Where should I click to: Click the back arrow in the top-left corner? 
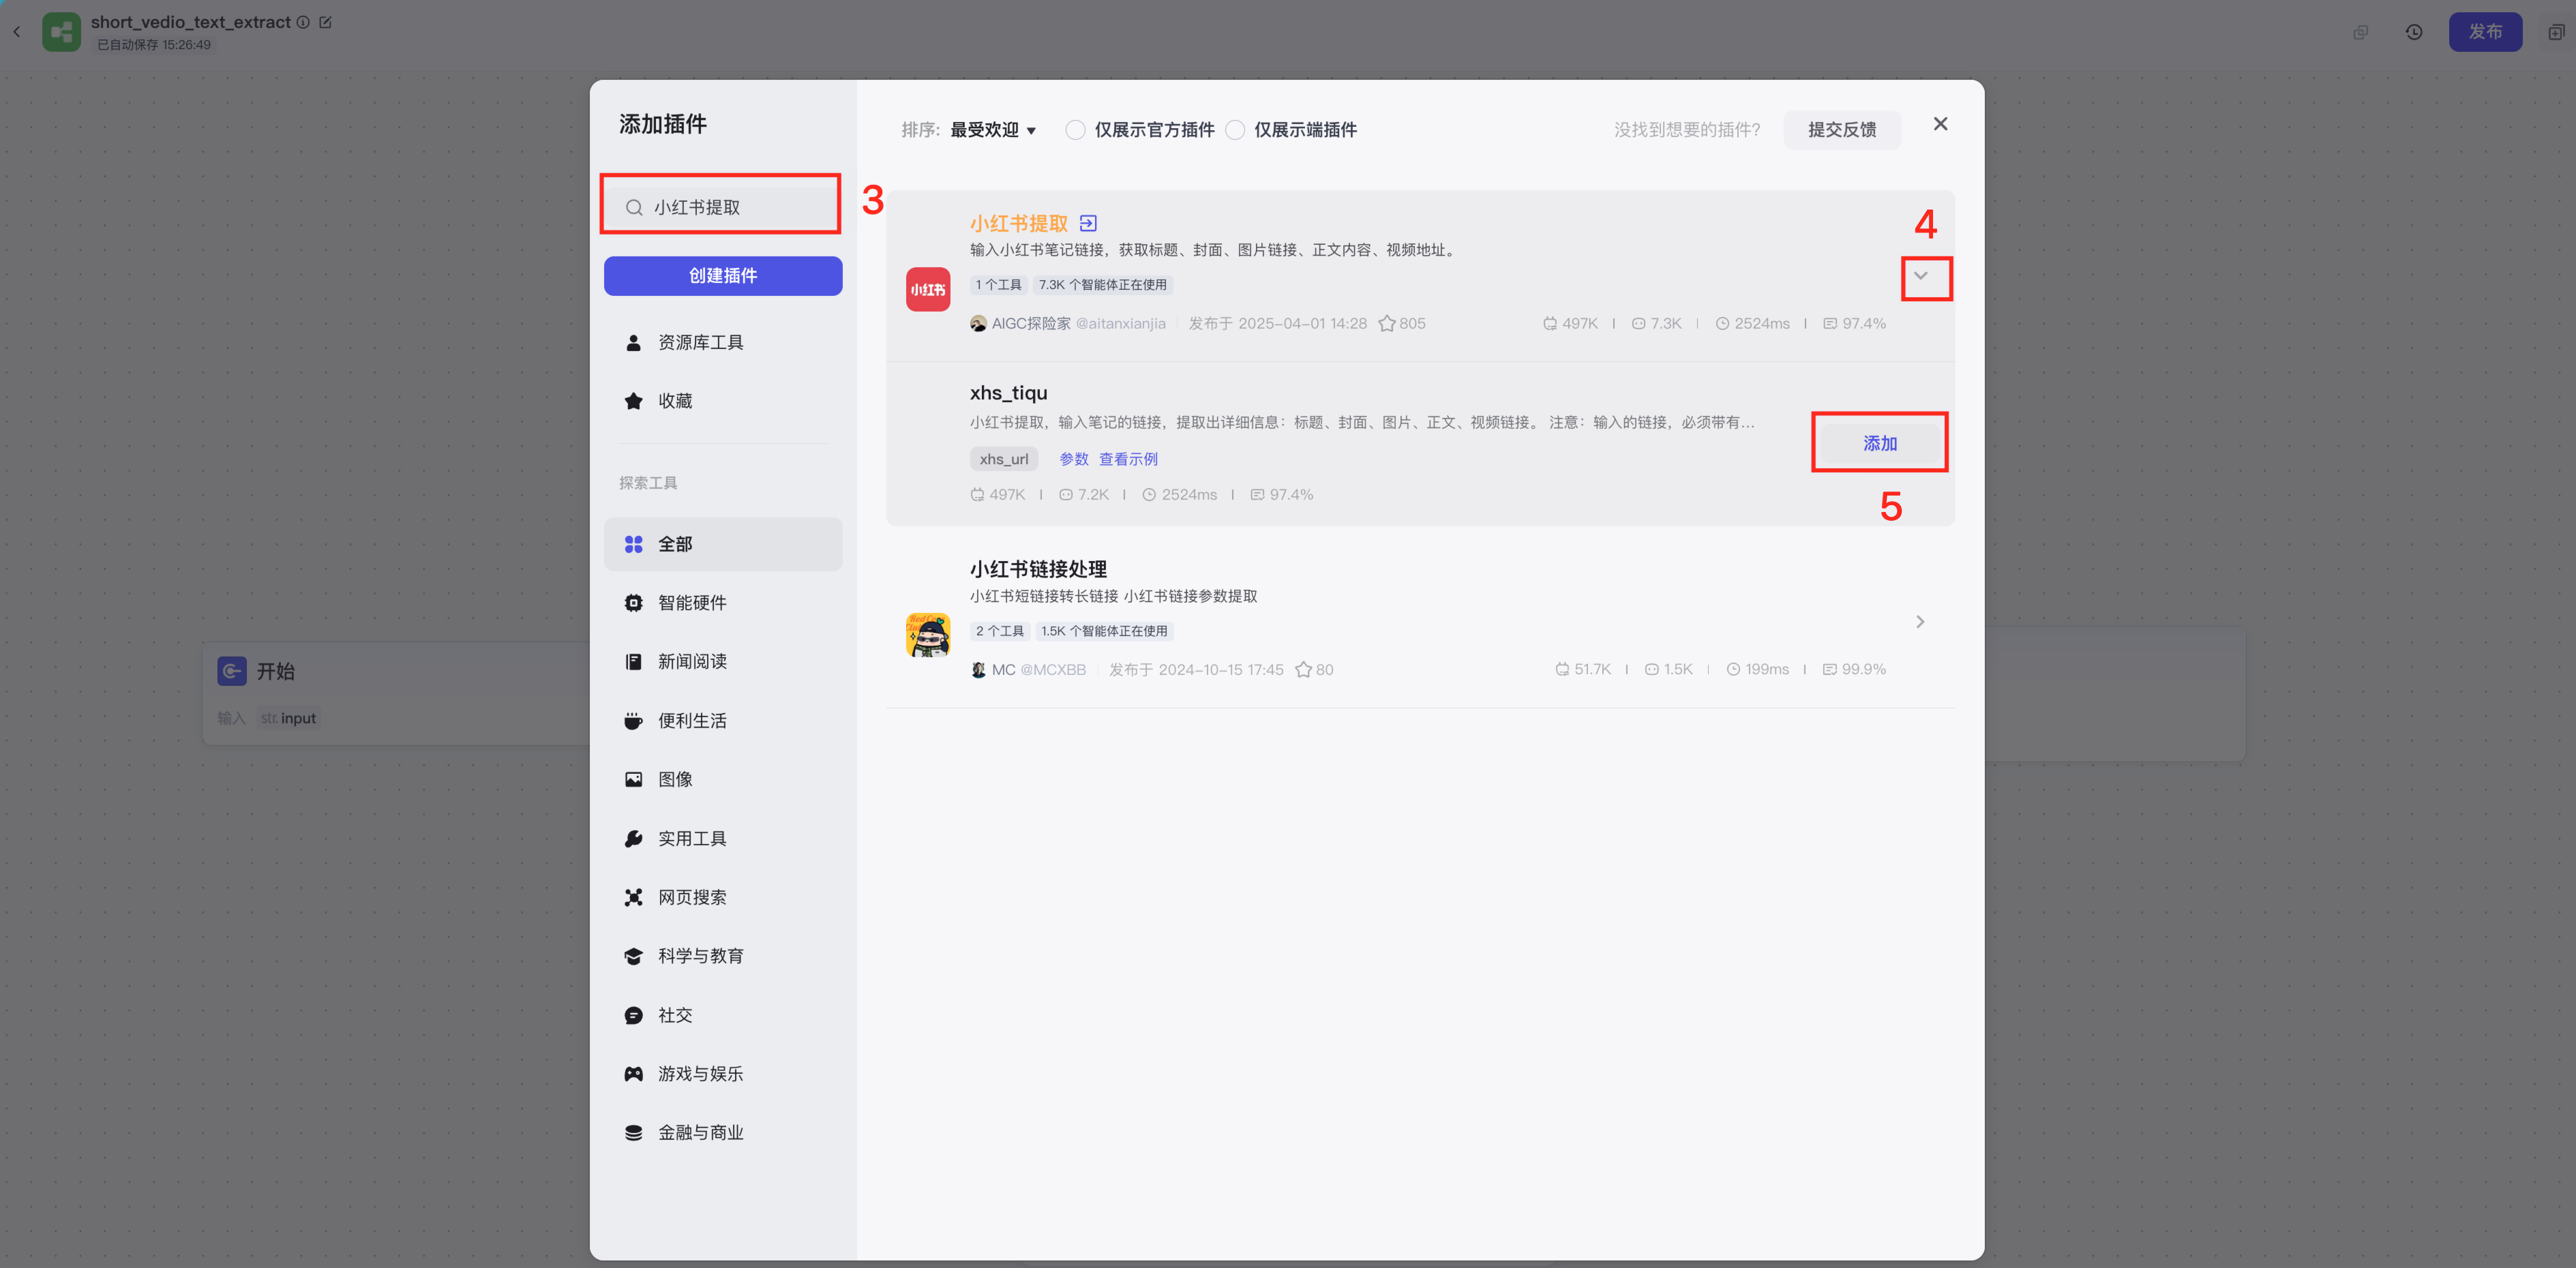(17, 32)
